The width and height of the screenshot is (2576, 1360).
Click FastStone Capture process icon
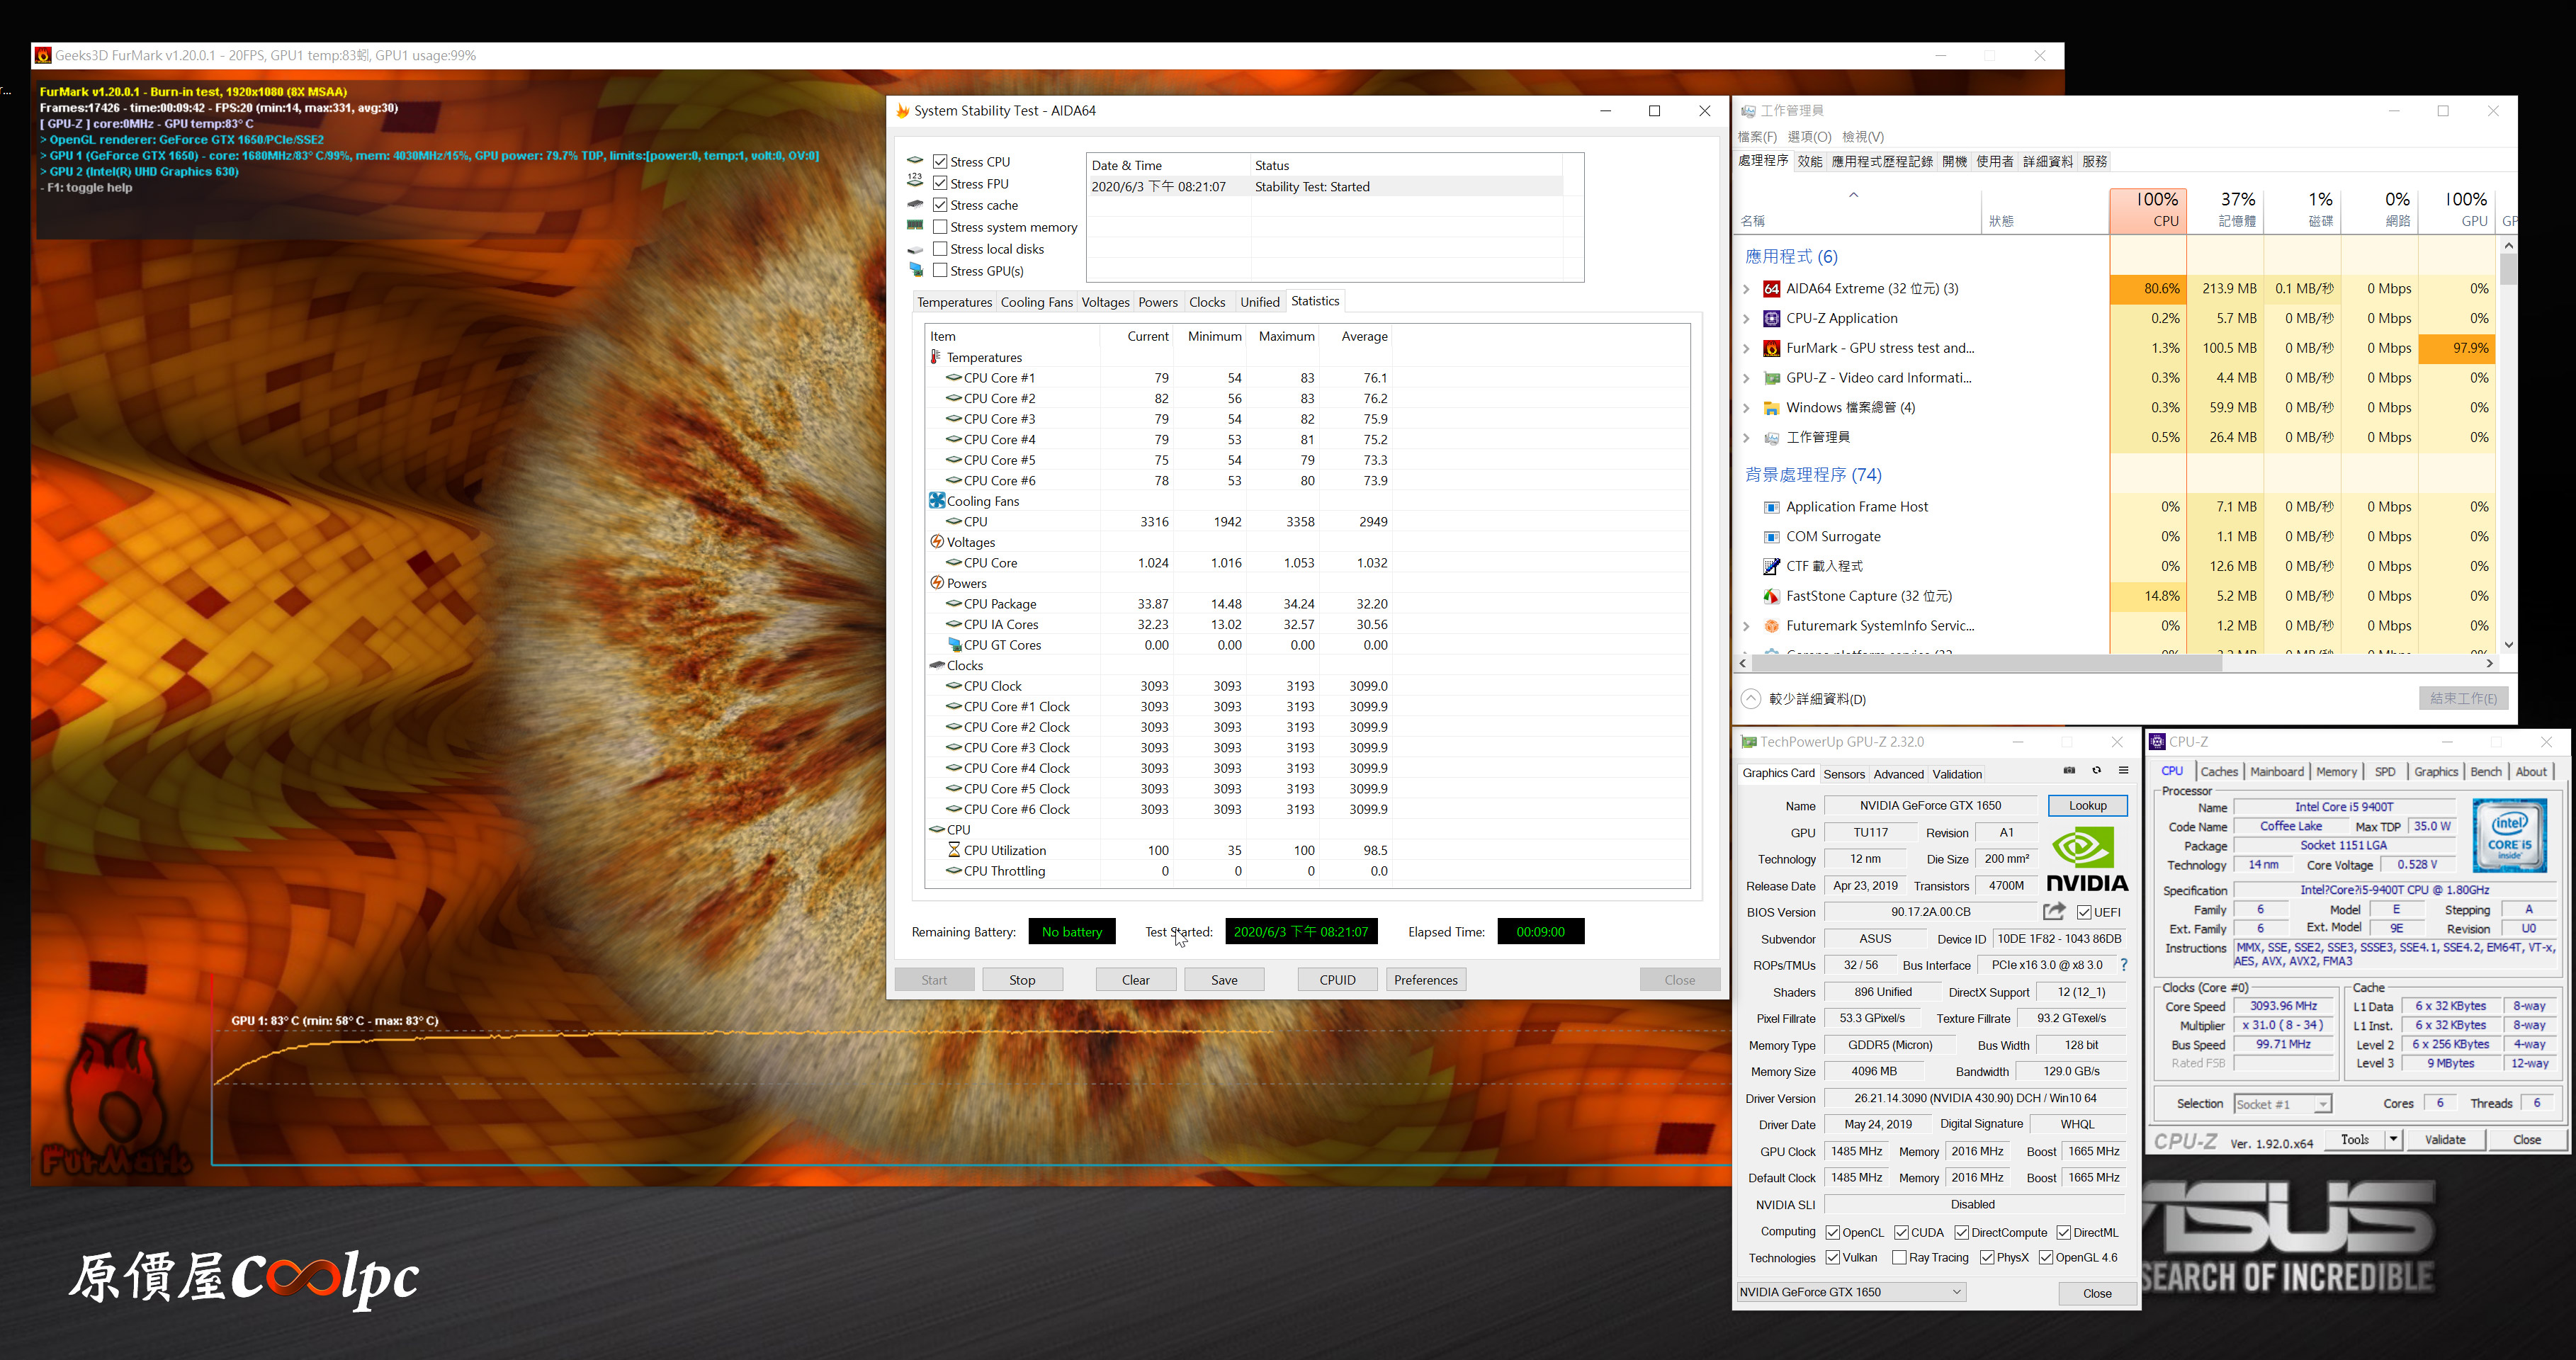(1771, 596)
